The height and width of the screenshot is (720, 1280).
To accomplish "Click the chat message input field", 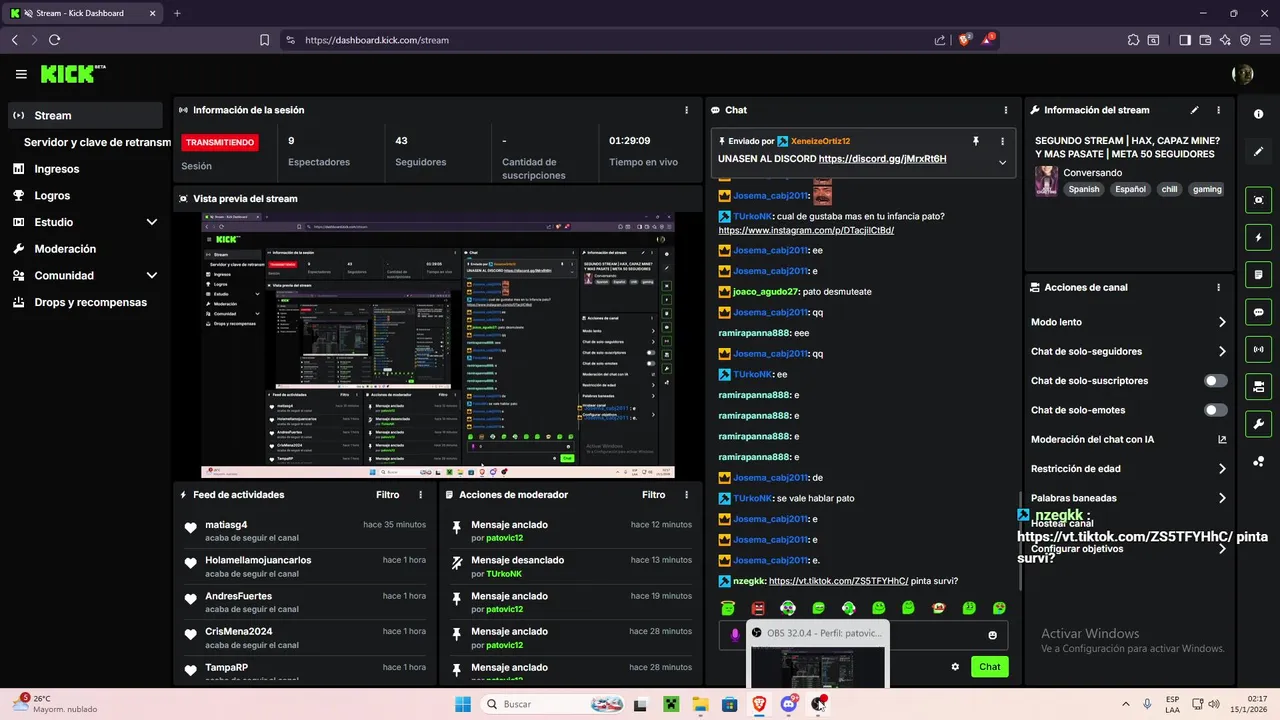I will click(863, 635).
